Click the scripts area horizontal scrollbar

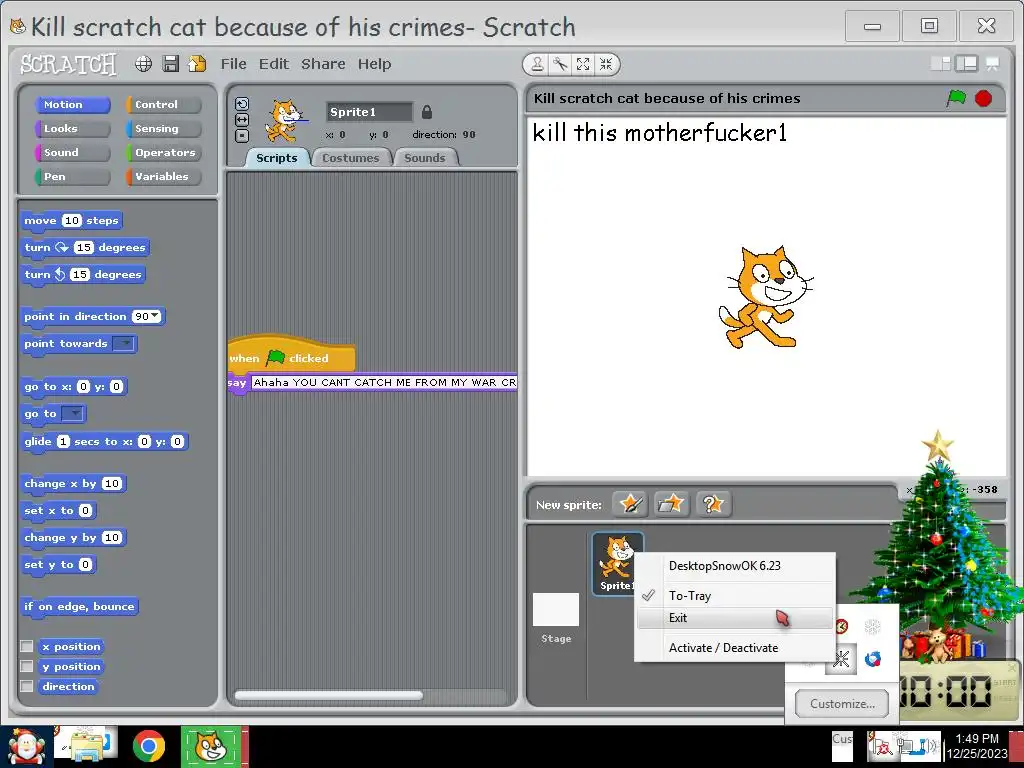[x=328, y=696]
